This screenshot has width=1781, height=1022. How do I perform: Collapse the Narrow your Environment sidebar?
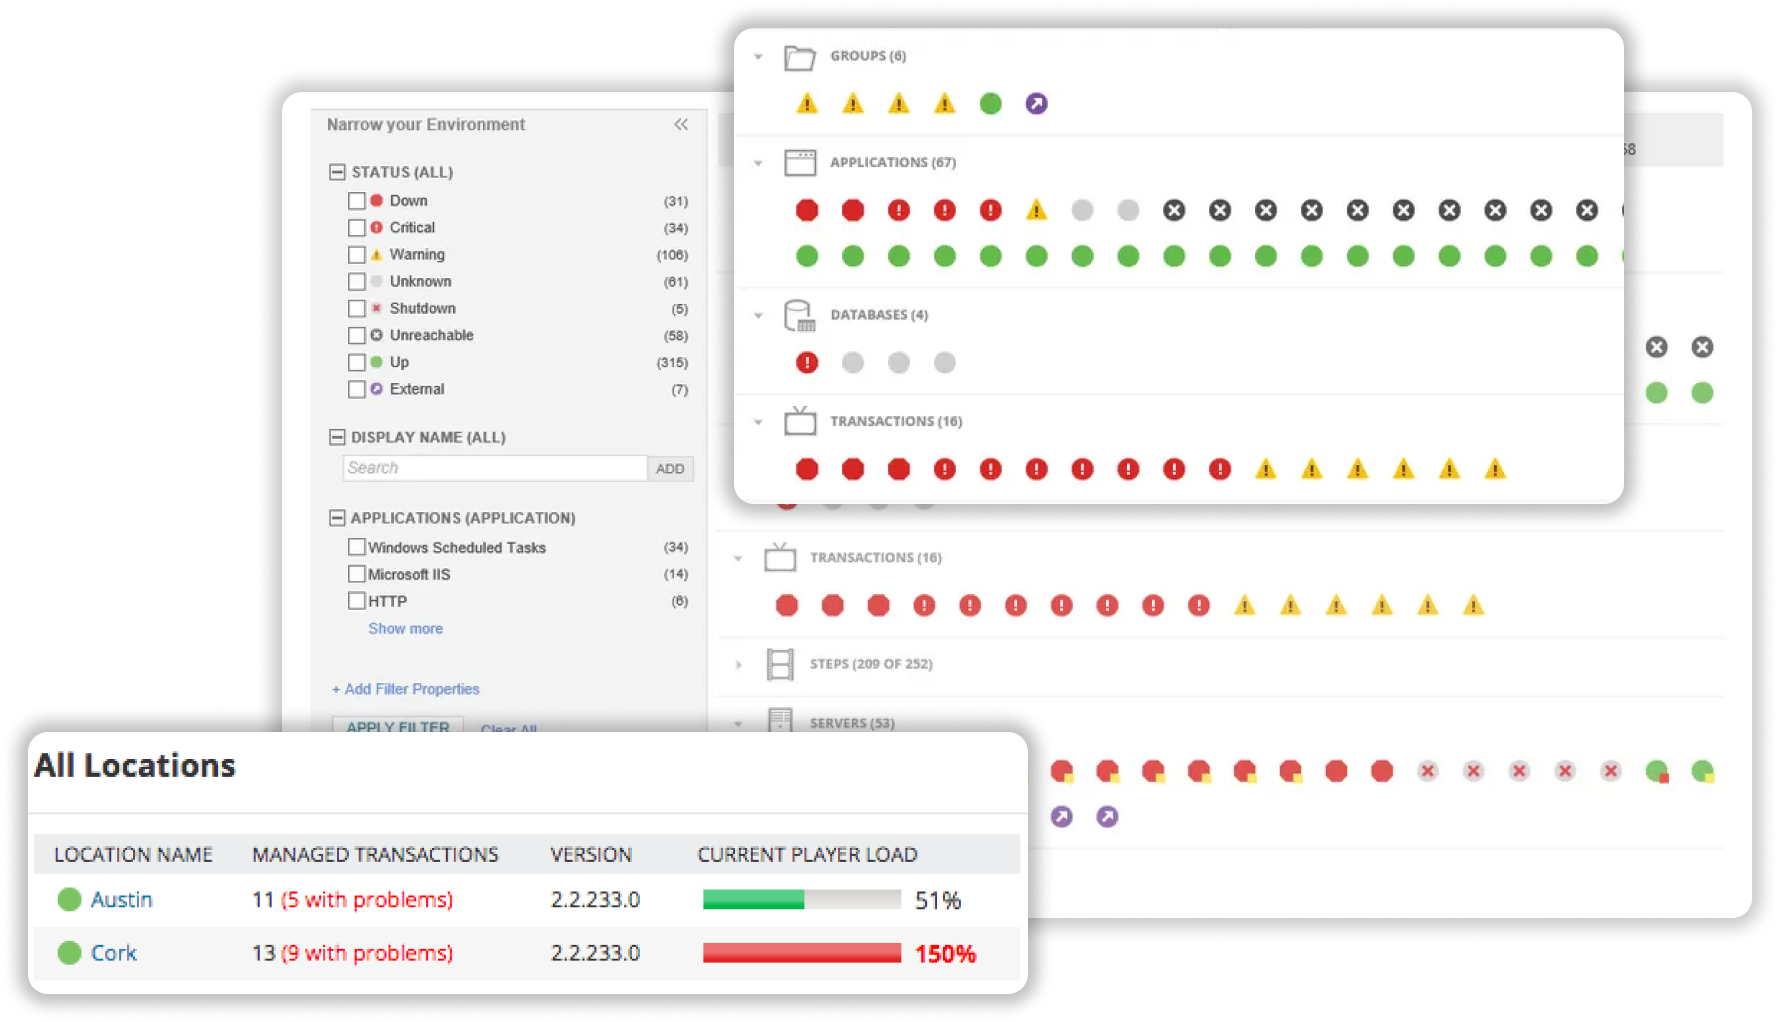(x=681, y=124)
